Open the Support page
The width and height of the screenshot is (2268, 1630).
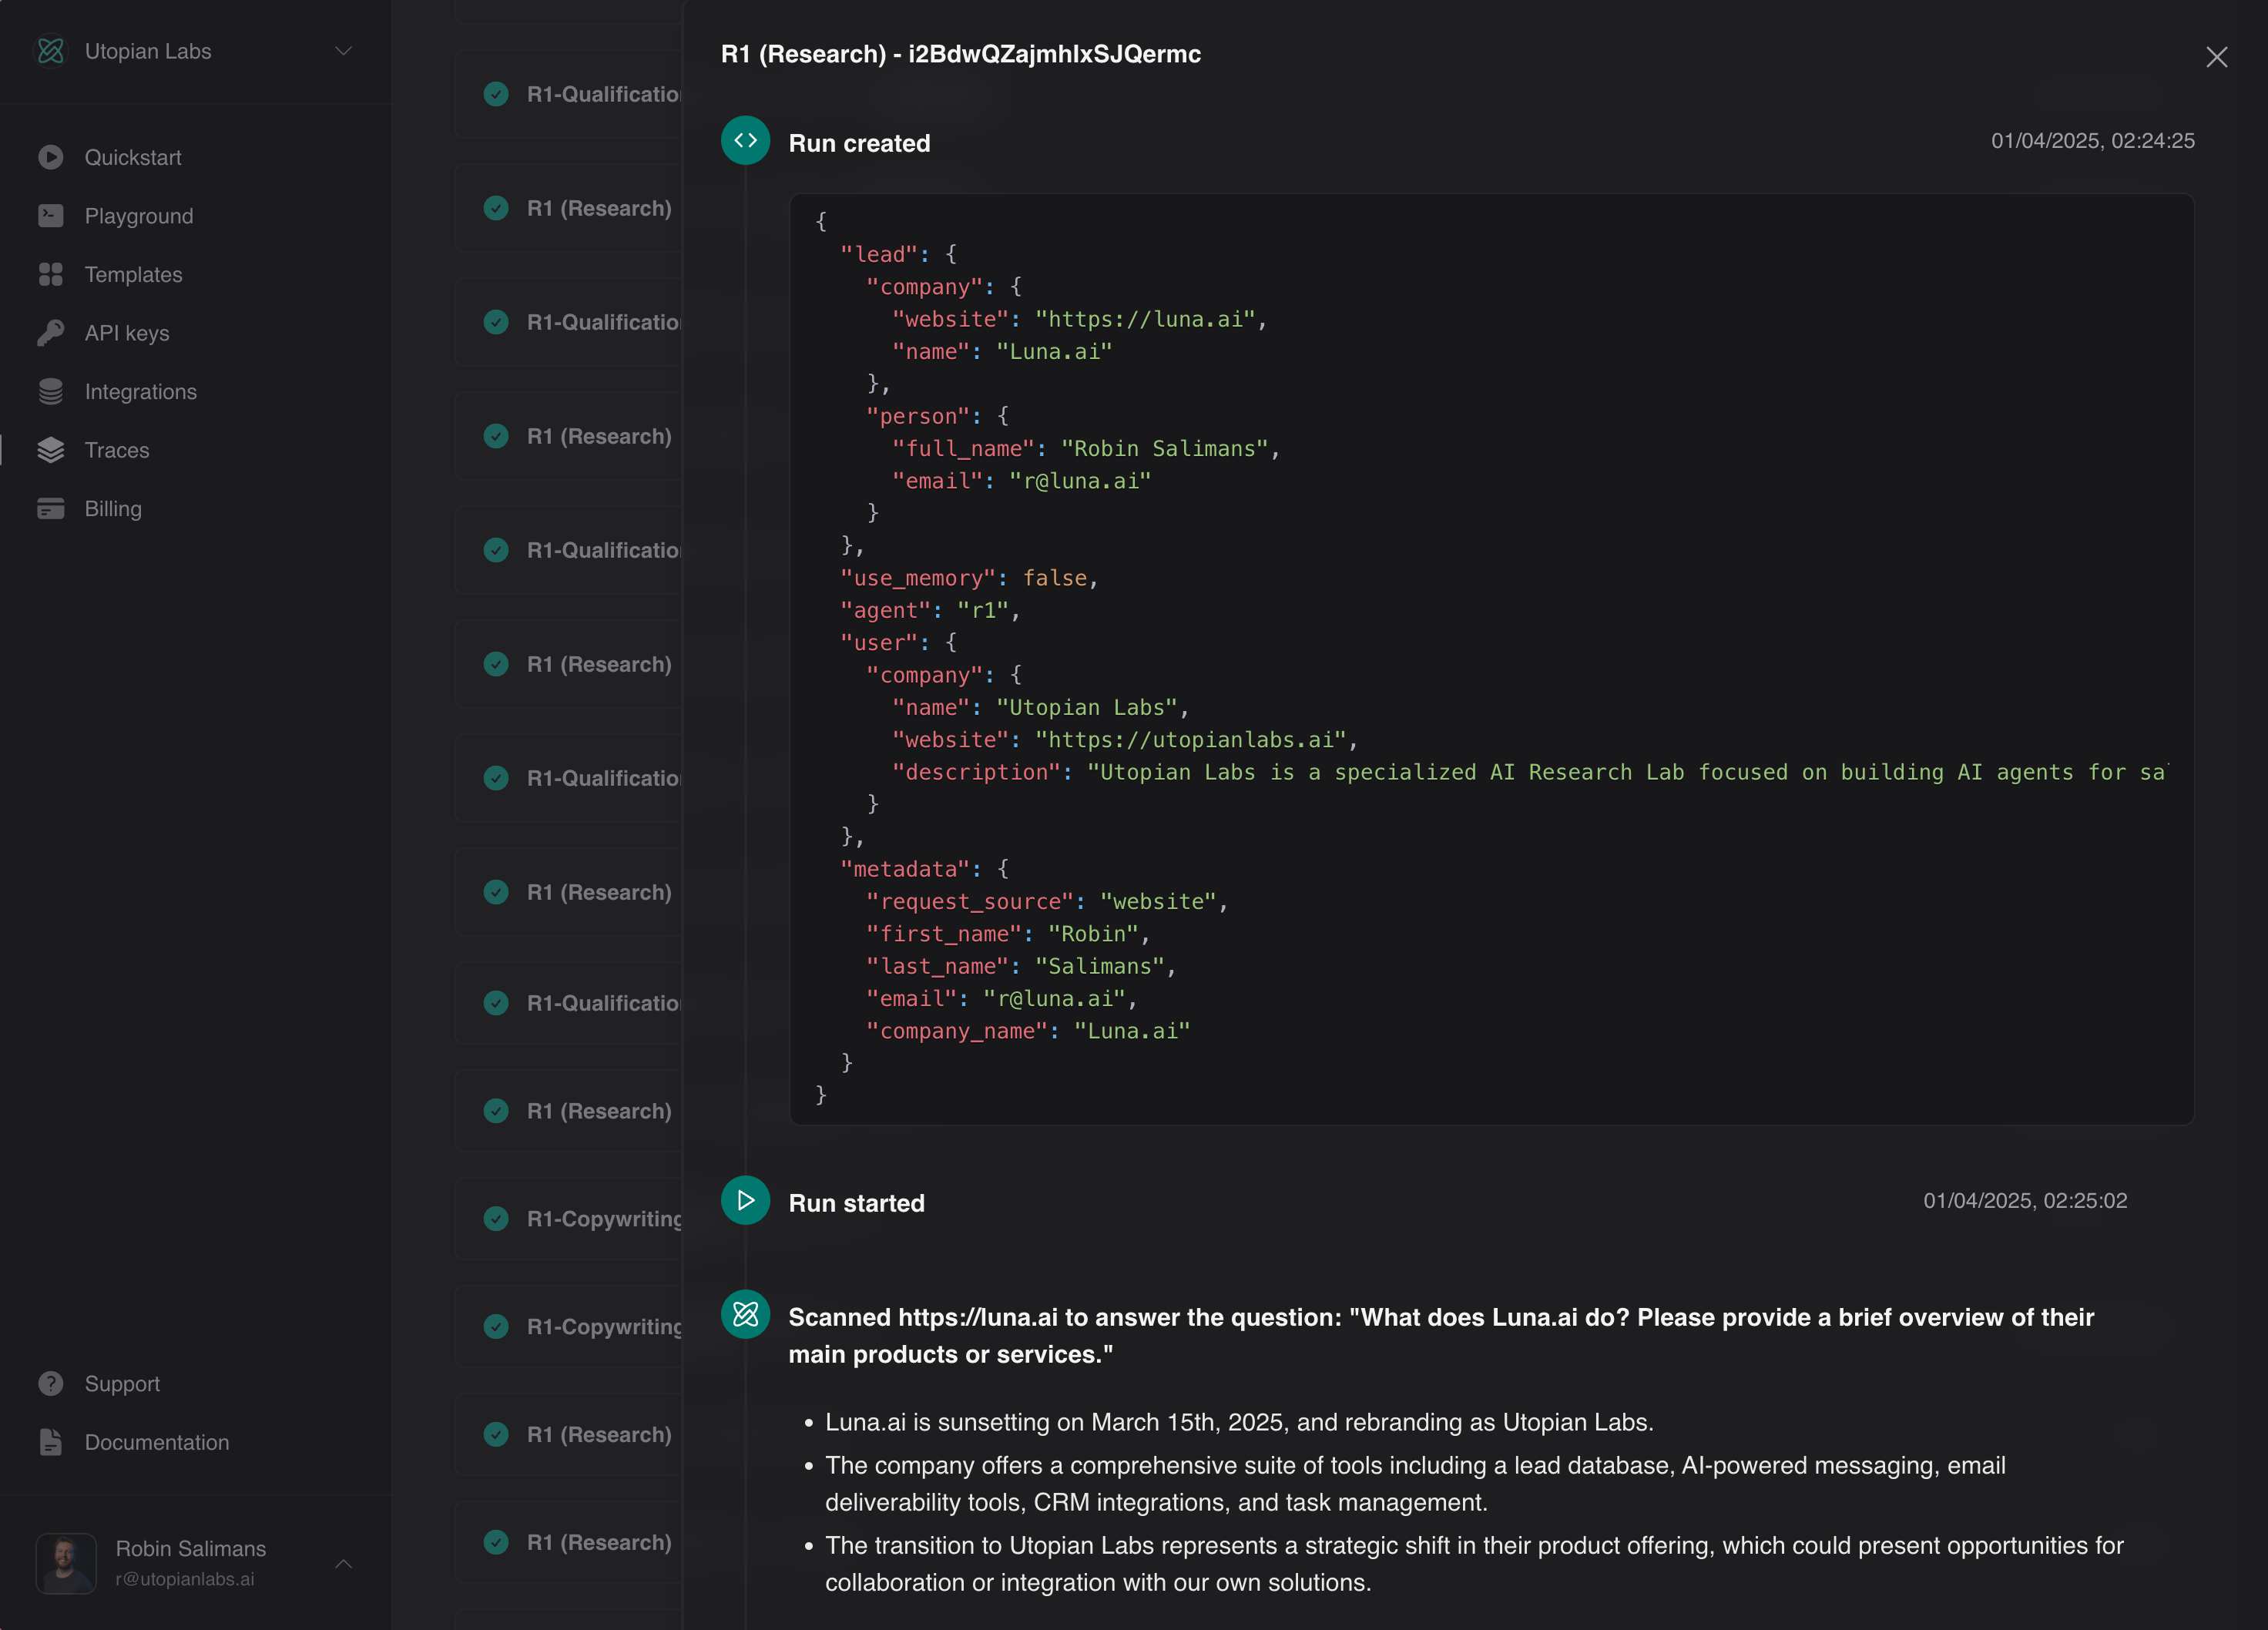click(x=122, y=1383)
